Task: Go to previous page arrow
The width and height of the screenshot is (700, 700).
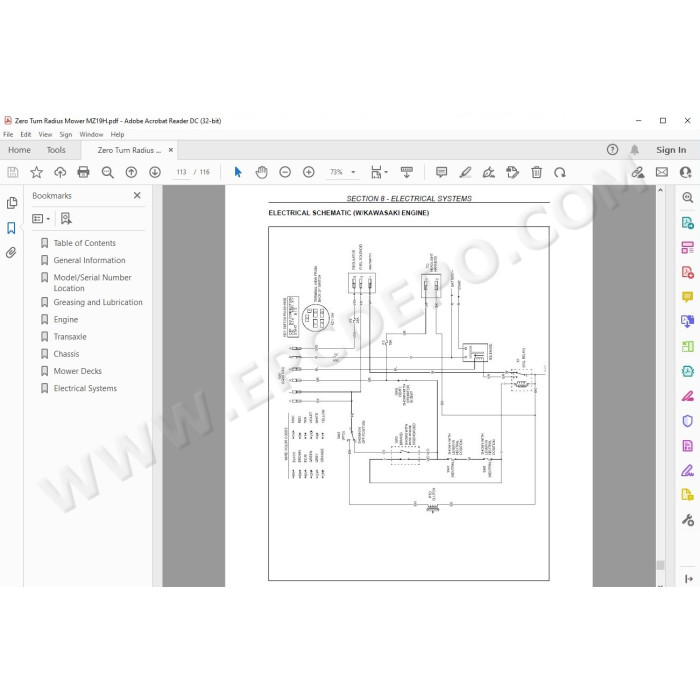Action: point(131,172)
